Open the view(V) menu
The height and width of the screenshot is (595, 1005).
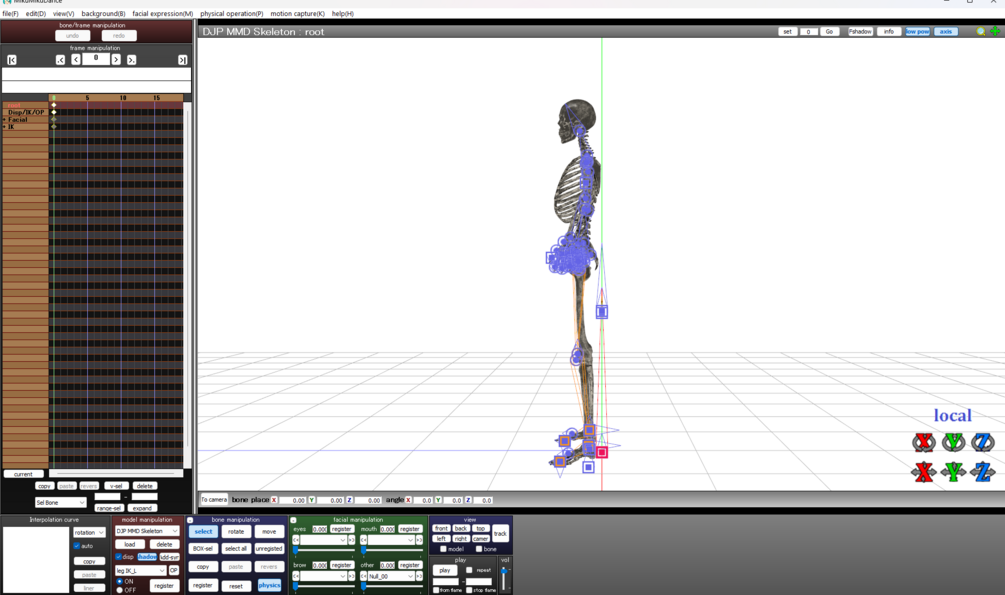63,13
